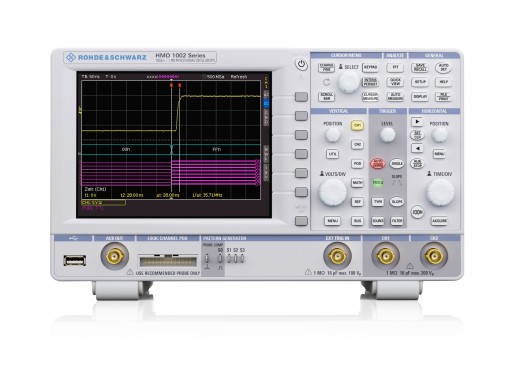Click the pattern generator S0 pin

click(x=220, y=259)
